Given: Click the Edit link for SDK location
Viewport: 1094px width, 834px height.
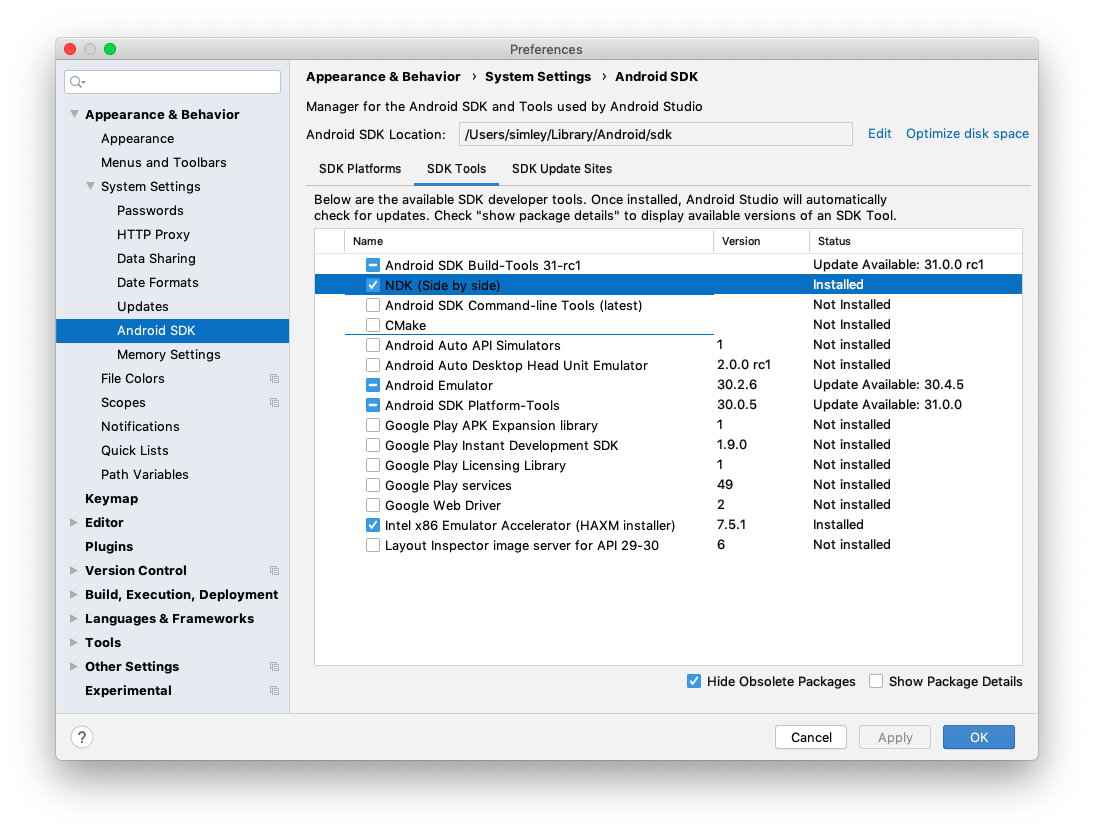Looking at the screenshot, I should (x=879, y=133).
